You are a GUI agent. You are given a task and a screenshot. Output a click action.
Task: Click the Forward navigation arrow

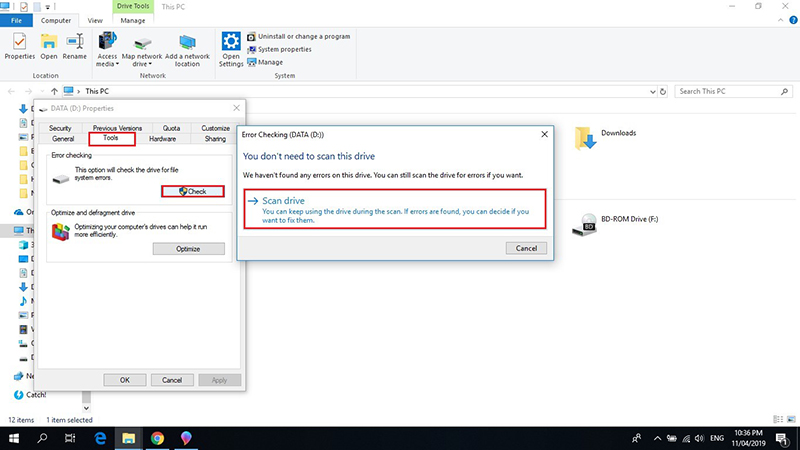point(28,91)
